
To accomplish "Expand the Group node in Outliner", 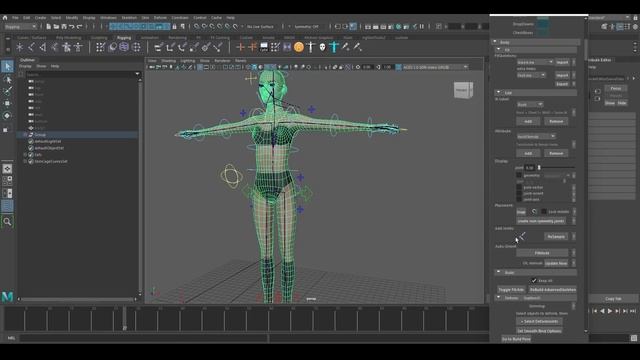I will tap(25, 135).
